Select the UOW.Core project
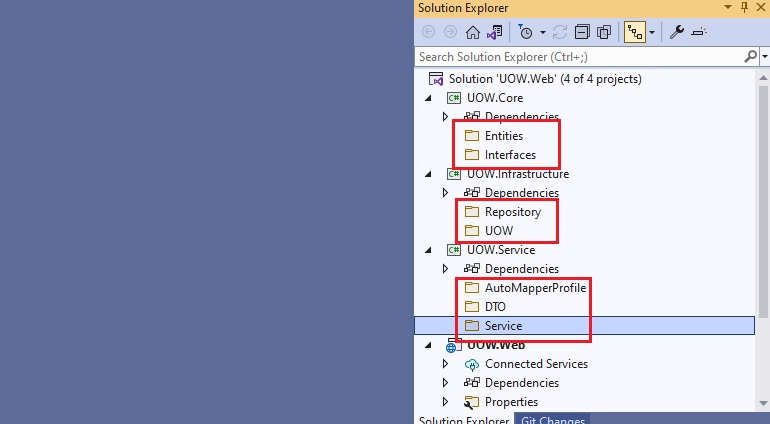 (495, 98)
